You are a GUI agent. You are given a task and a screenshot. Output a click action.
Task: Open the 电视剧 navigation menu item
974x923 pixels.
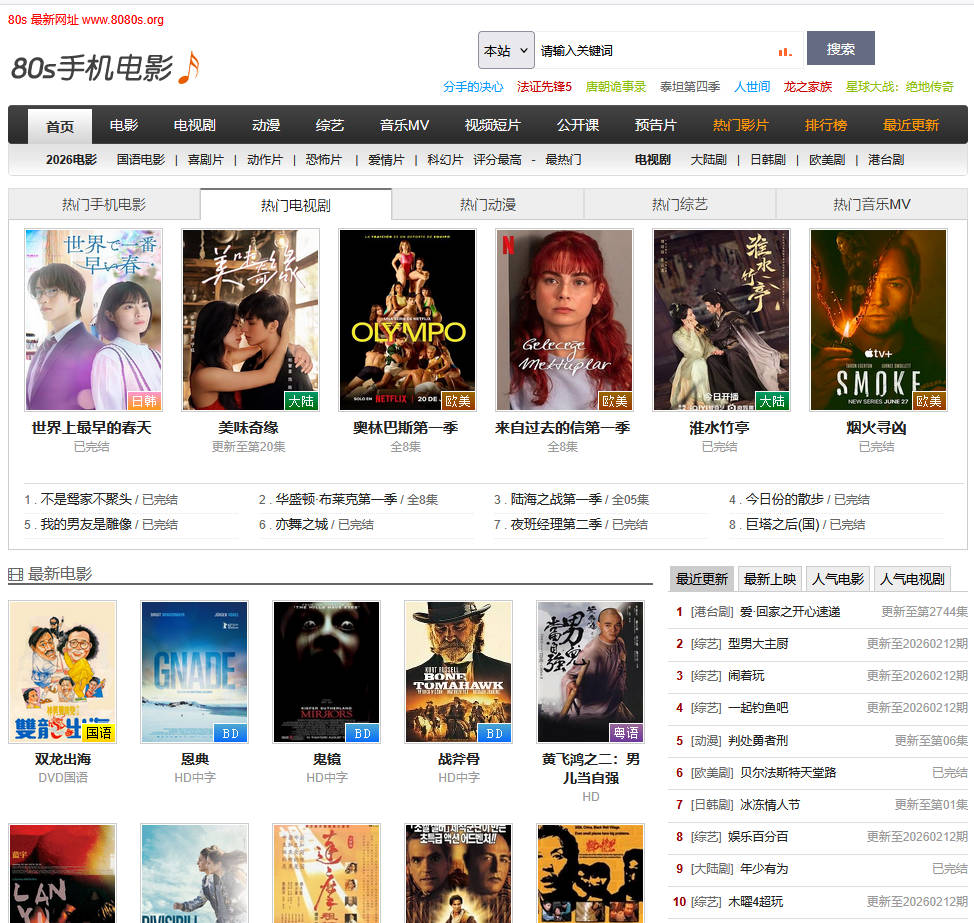194,126
